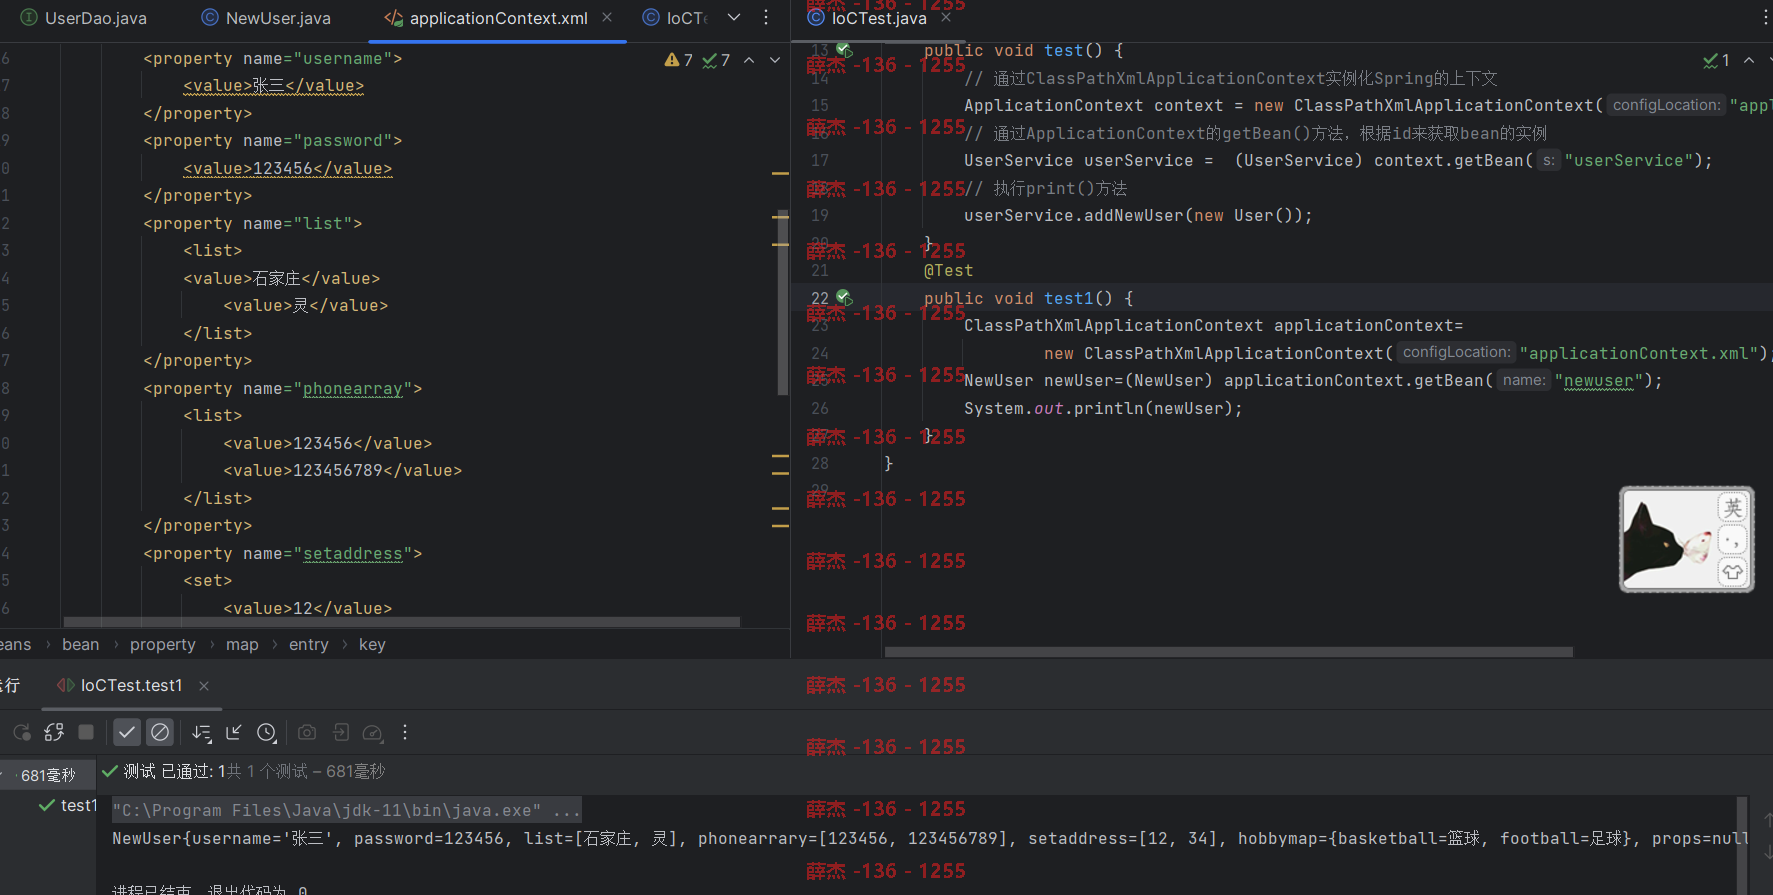Switch to UserDao.java tab

pyautogui.click(x=84, y=18)
